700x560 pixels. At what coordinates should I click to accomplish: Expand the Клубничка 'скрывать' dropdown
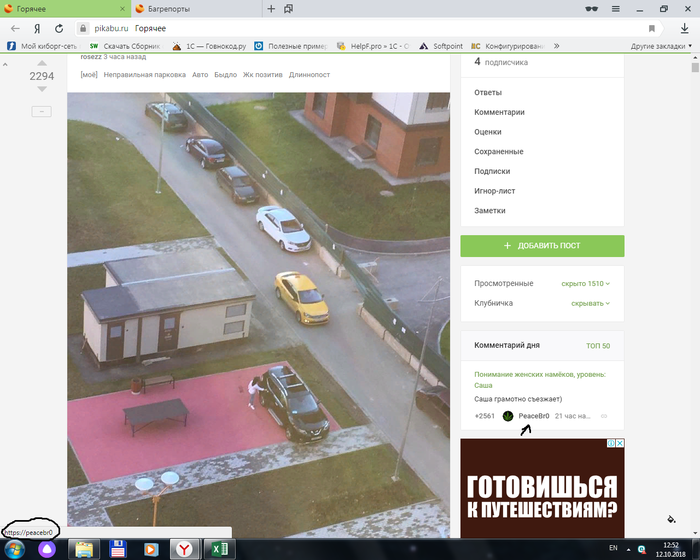click(590, 302)
